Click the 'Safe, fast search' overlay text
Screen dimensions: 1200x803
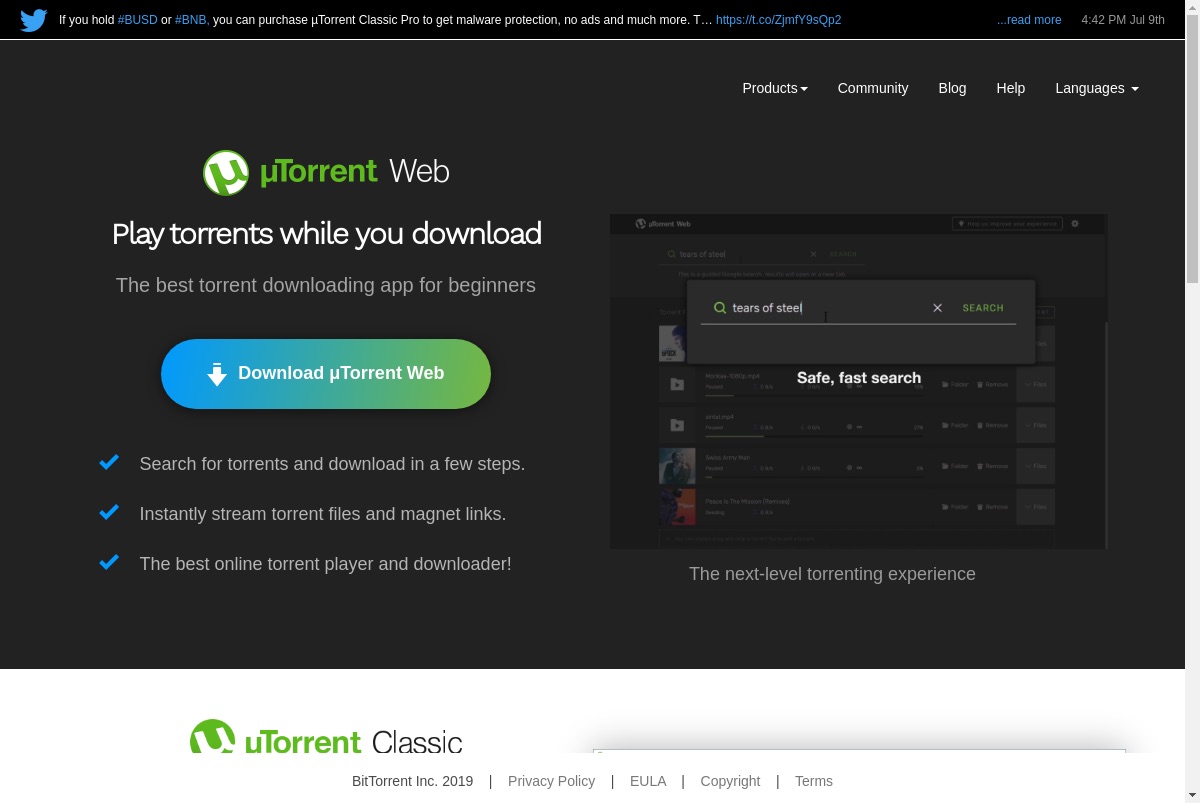pyautogui.click(x=859, y=378)
